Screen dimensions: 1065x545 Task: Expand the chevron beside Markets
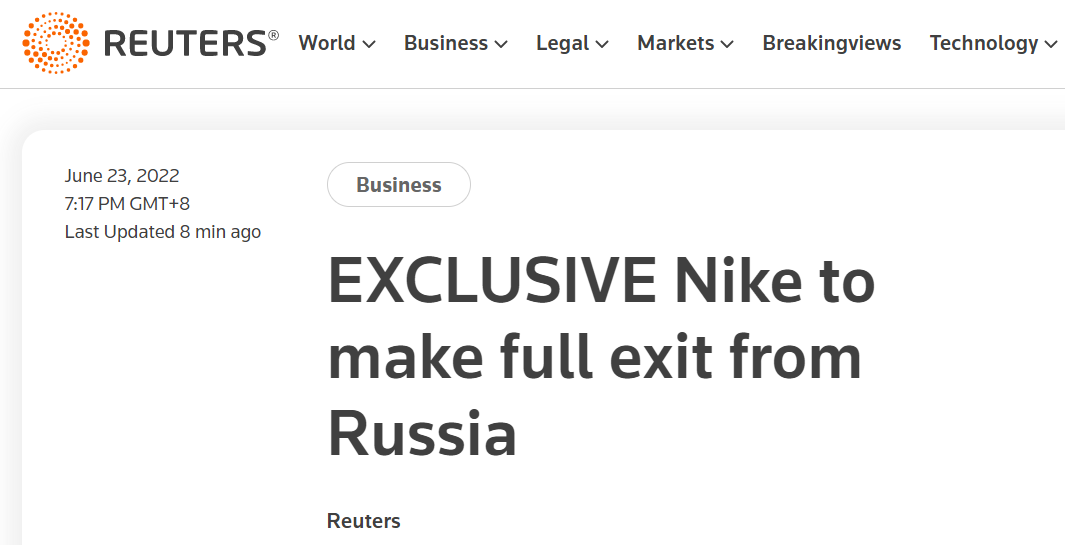pyautogui.click(x=727, y=45)
